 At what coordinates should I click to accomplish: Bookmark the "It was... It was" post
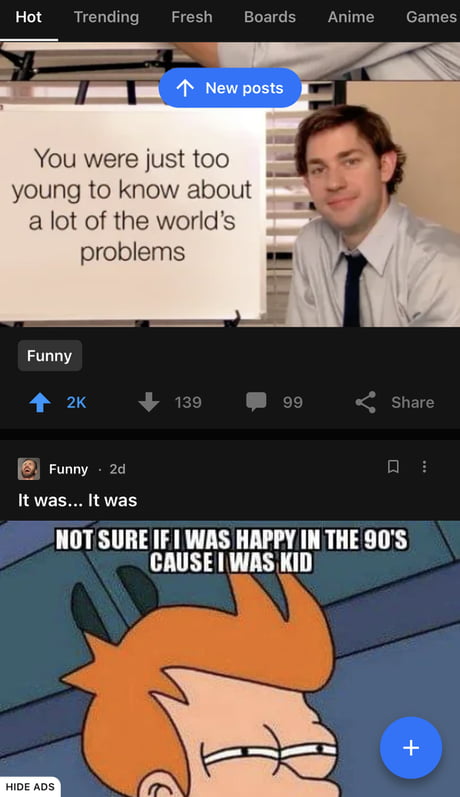pyautogui.click(x=393, y=467)
